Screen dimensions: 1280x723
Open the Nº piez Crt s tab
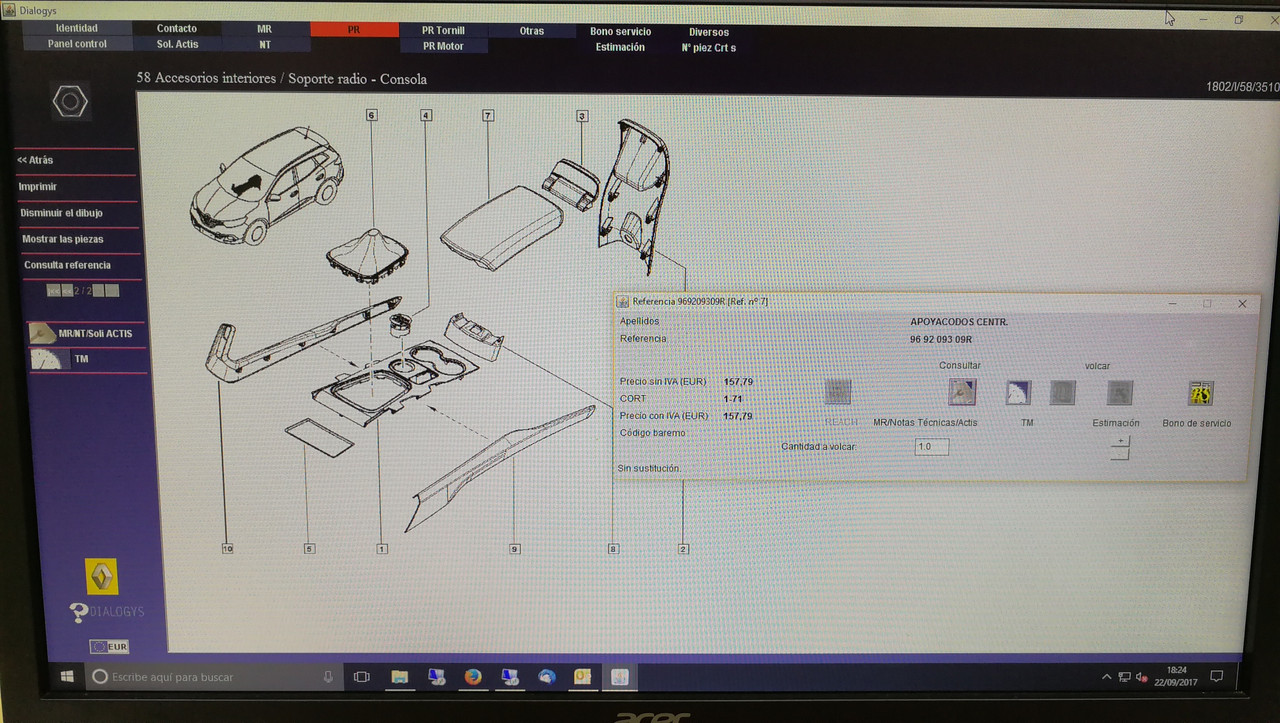coord(709,48)
